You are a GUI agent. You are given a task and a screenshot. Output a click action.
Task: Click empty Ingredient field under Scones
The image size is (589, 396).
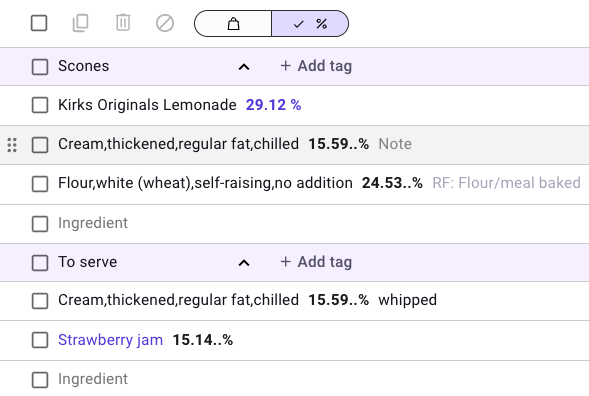point(93,223)
